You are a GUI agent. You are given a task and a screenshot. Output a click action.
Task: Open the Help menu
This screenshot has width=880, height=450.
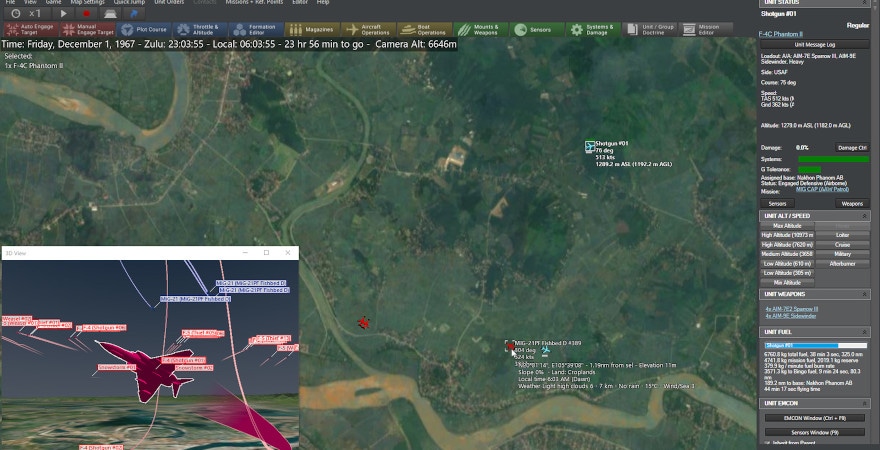[x=323, y=2]
